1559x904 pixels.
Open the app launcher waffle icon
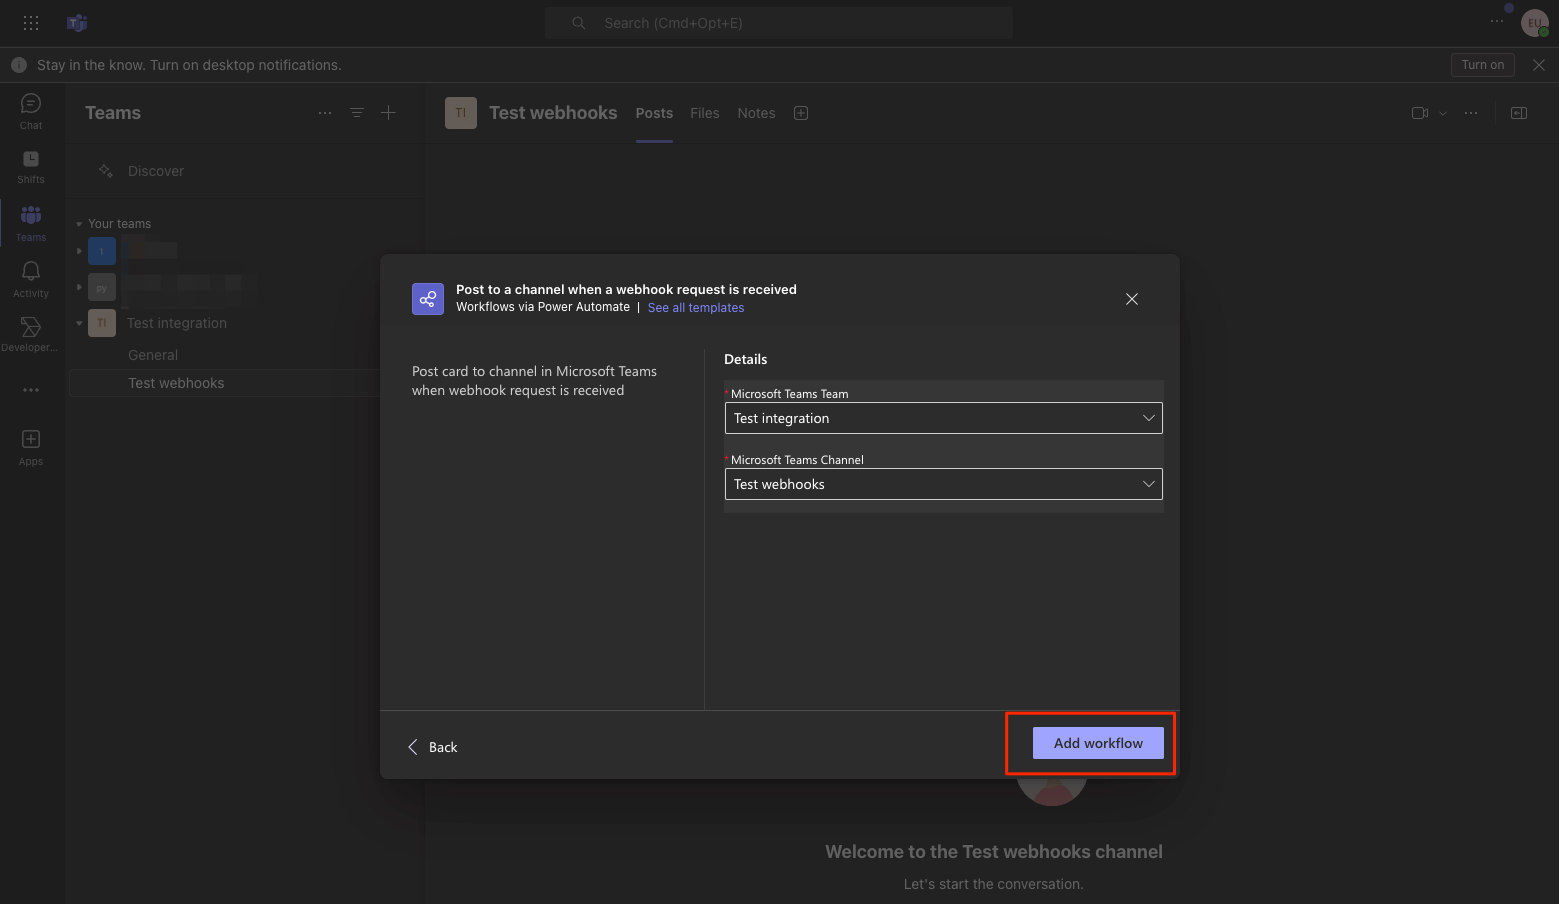click(31, 22)
